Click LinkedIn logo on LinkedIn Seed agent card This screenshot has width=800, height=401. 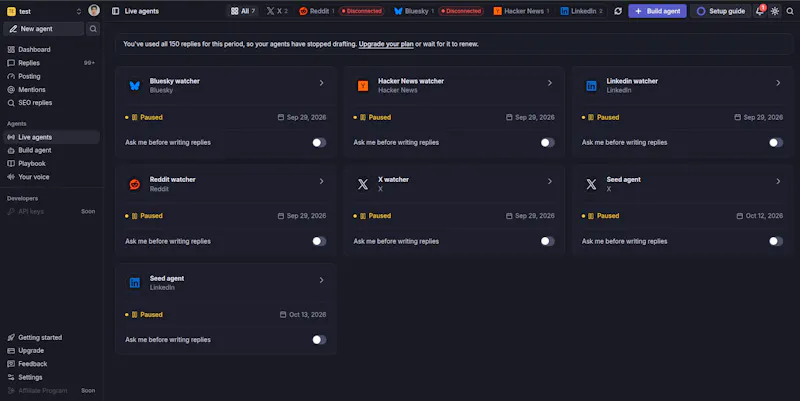pyautogui.click(x=135, y=283)
